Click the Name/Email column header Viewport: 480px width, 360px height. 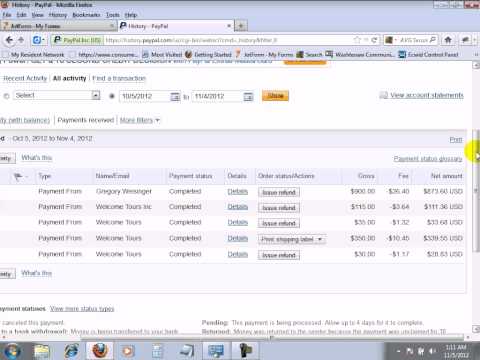tap(112, 176)
